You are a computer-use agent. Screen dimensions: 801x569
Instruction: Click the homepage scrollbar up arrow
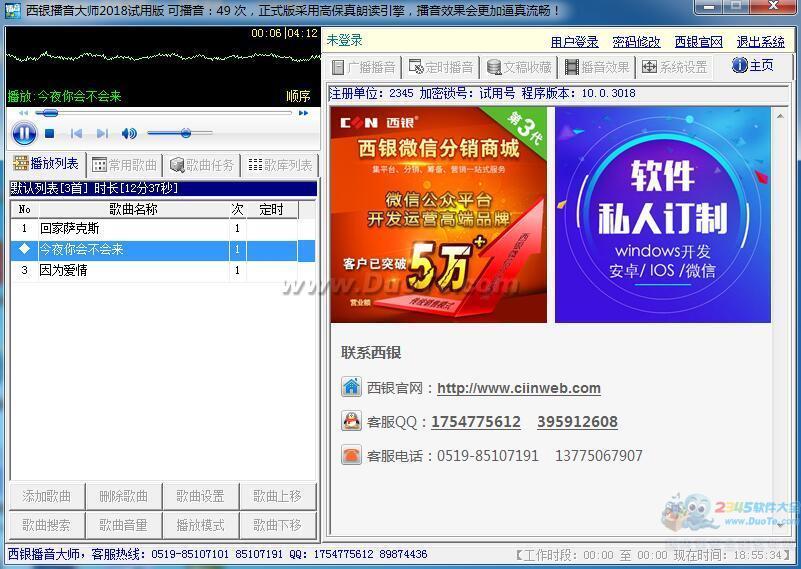click(780, 116)
